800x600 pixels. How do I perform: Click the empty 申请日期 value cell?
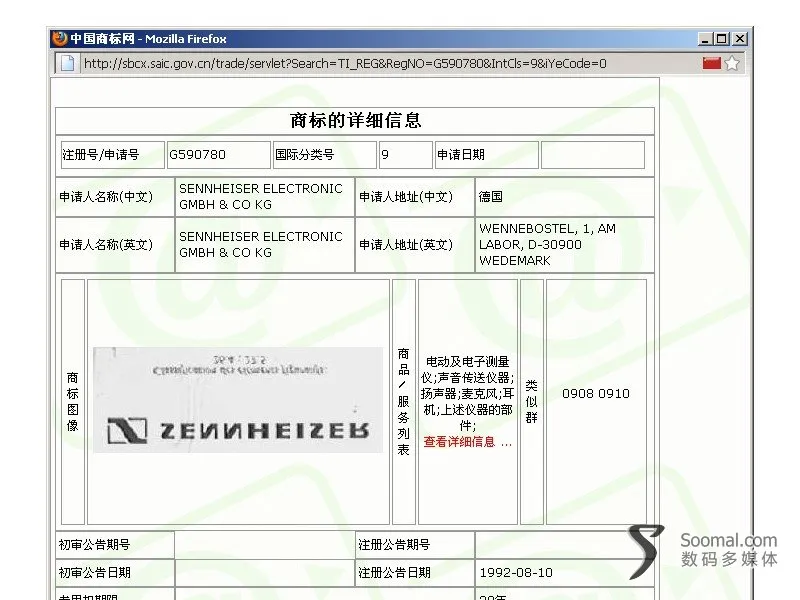coord(593,155)
